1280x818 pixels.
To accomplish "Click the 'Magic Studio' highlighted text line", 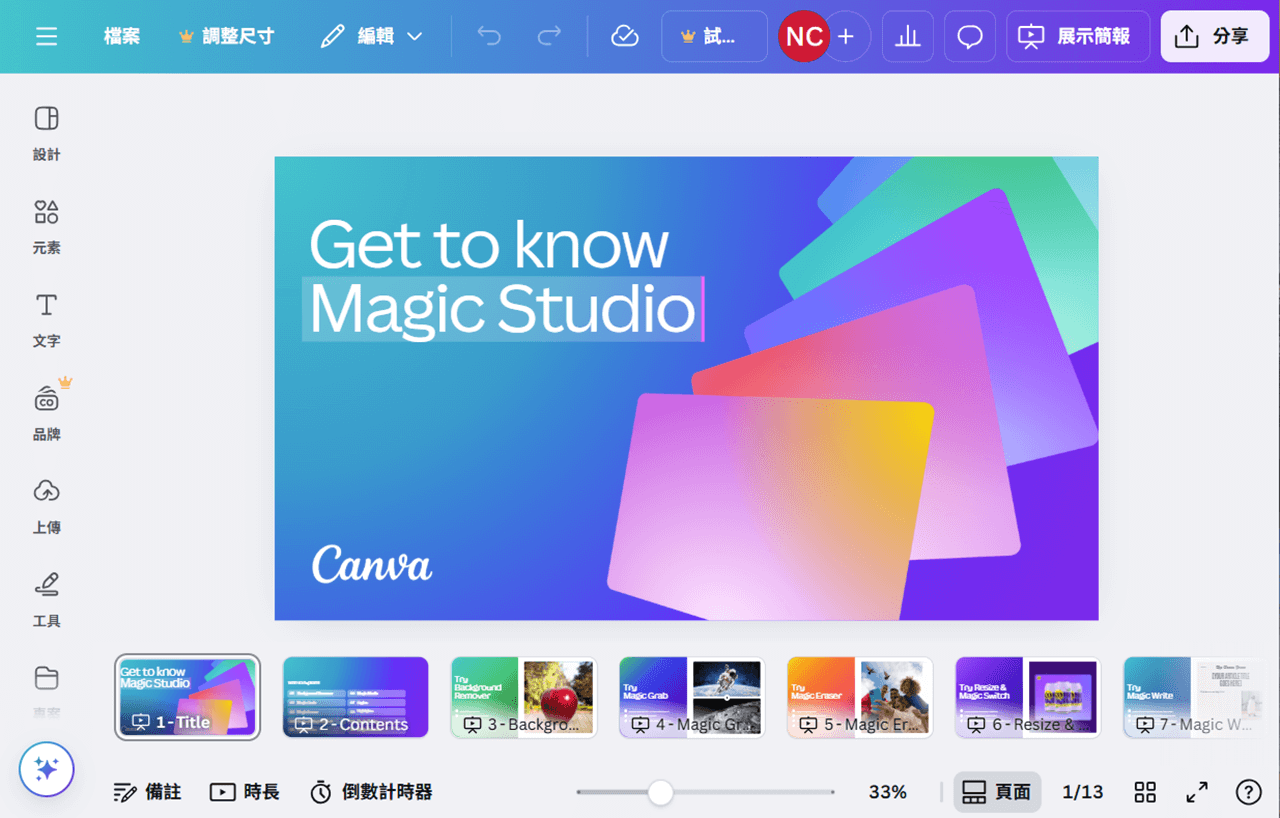I will [x=503, y=309].
